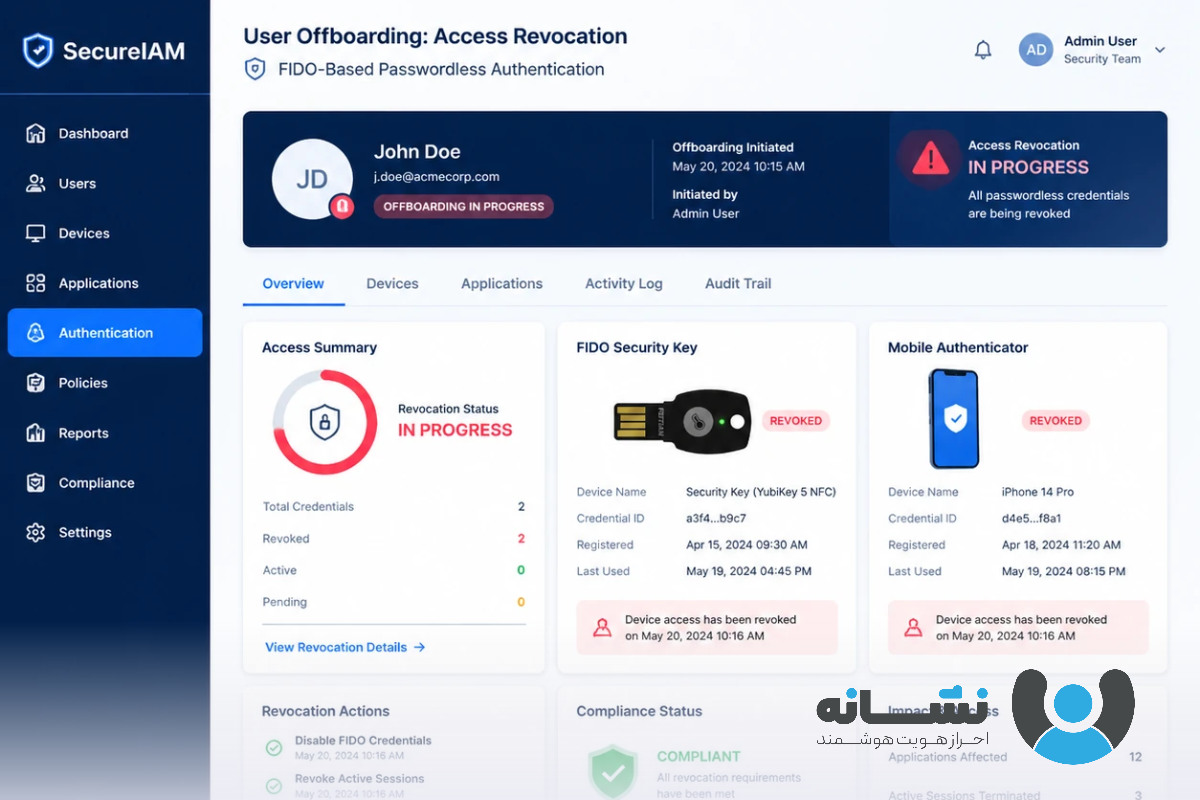Click check icon for Disable FIDO Credentials
Image resolution: width=1200 pixels, height=800 pixels.
pos(273,747)
